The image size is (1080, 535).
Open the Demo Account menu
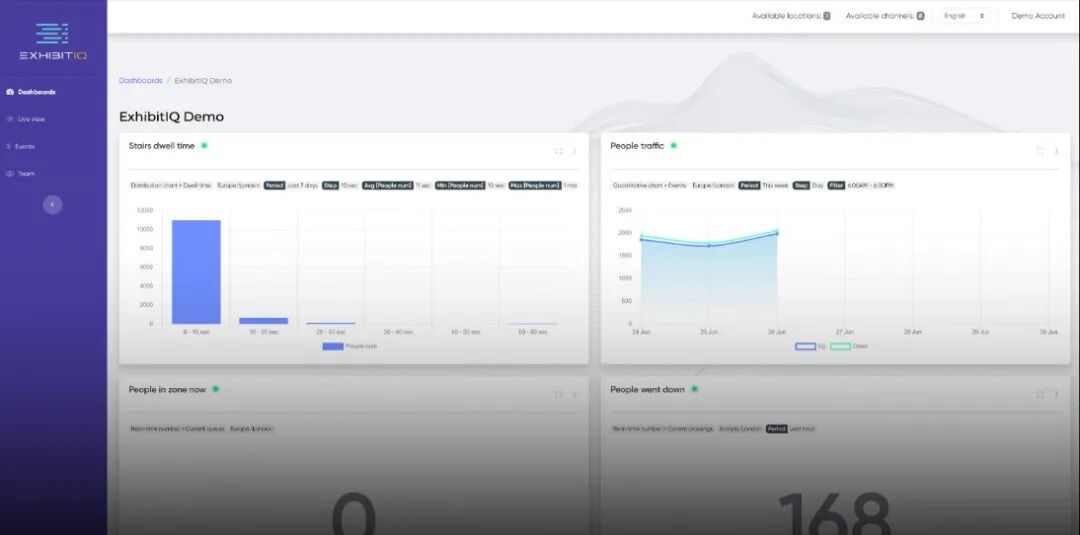1038,16
